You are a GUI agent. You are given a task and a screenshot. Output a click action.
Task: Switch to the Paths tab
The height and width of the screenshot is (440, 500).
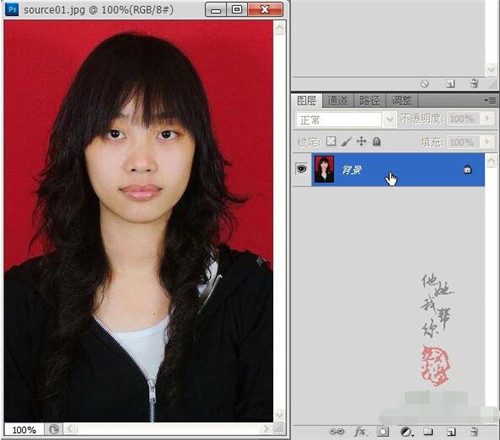369,100
